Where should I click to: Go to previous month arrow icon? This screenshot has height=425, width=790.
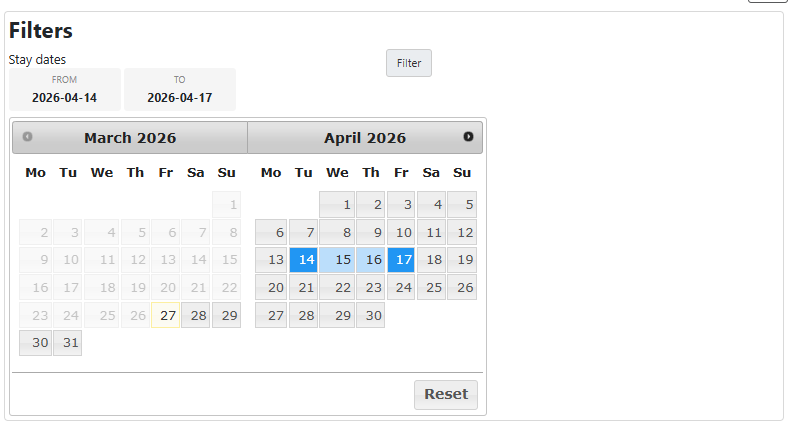[27, 137]
